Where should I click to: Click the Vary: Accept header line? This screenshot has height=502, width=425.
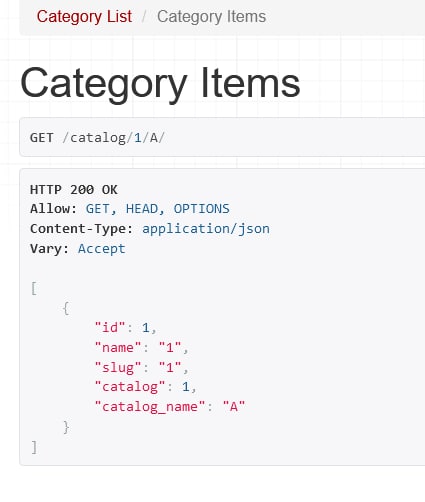pyautogui.click(x=78, y=249)
